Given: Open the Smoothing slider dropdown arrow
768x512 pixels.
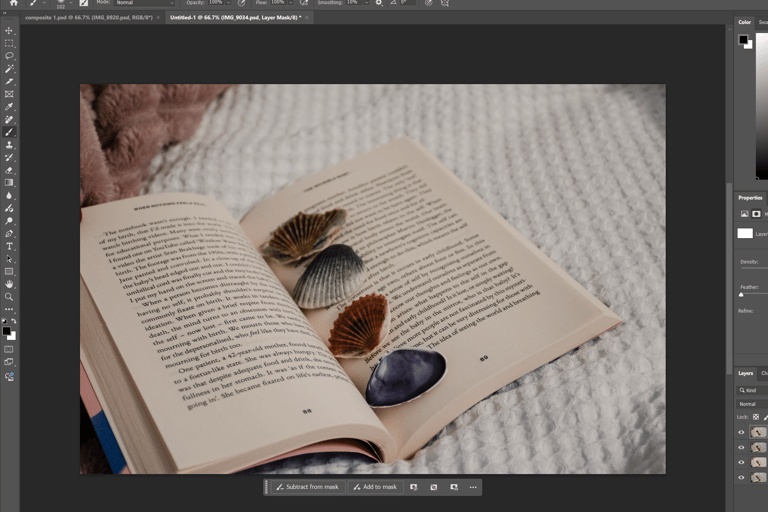Looking at the screenshot, I should (366, 3).
